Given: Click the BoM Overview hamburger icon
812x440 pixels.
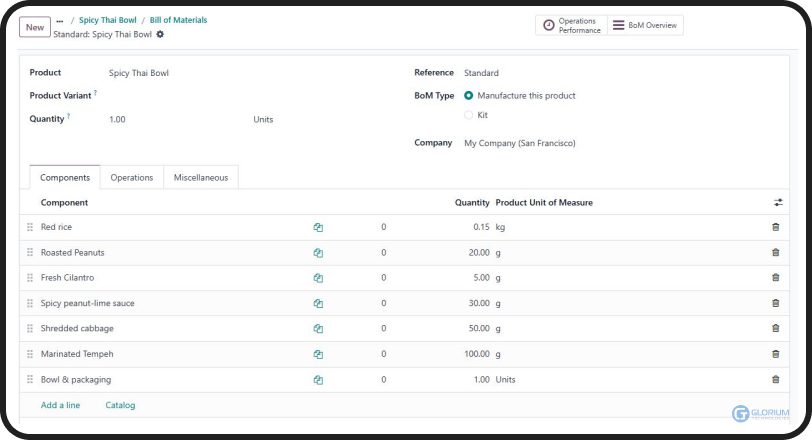Looking at the screenshot, I should pyautogui.click(x=618, y=25).
